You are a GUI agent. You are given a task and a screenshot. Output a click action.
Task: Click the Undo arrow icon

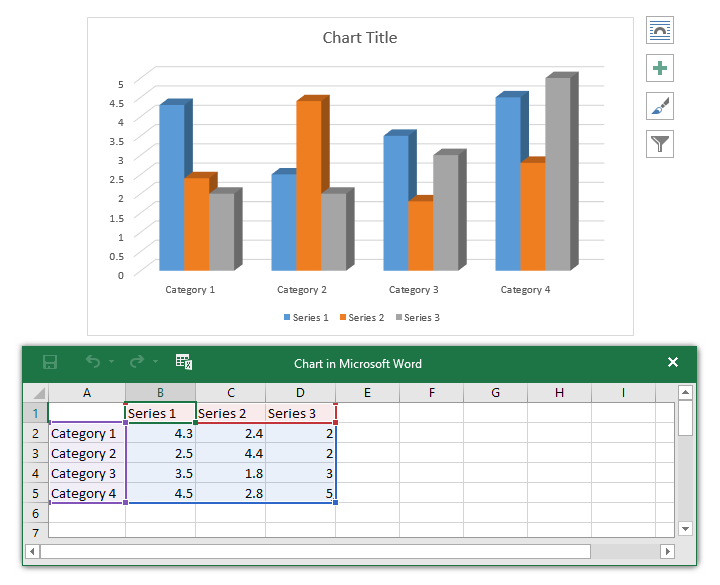pos(93,362)
